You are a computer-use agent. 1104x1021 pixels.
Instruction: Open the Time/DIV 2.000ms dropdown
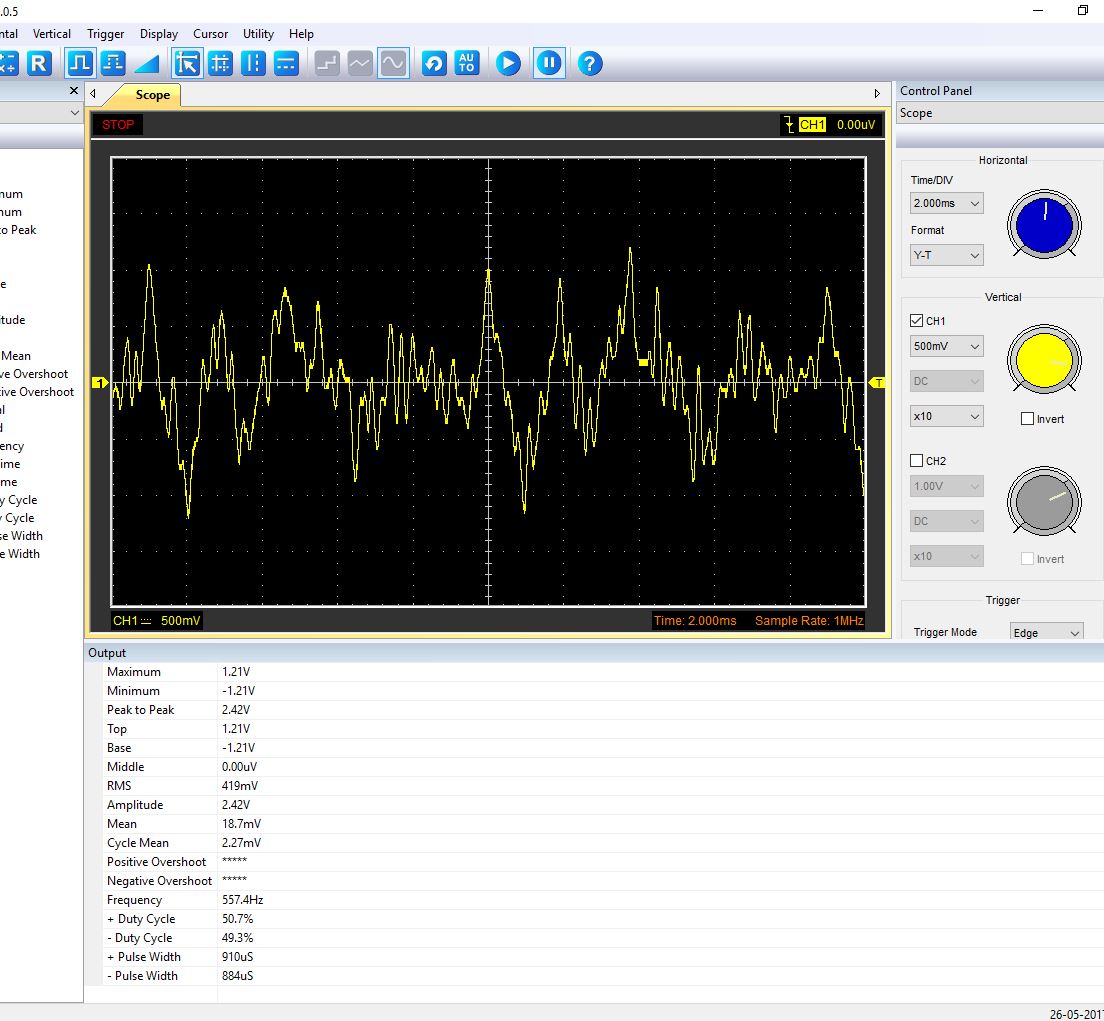946,203
